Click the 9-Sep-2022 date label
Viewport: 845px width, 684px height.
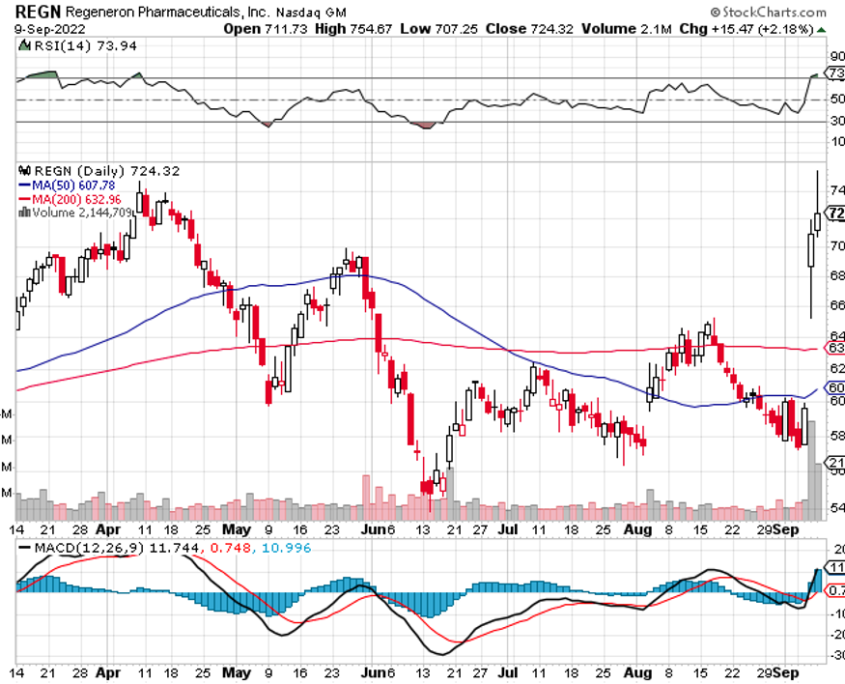pos(43,27)
